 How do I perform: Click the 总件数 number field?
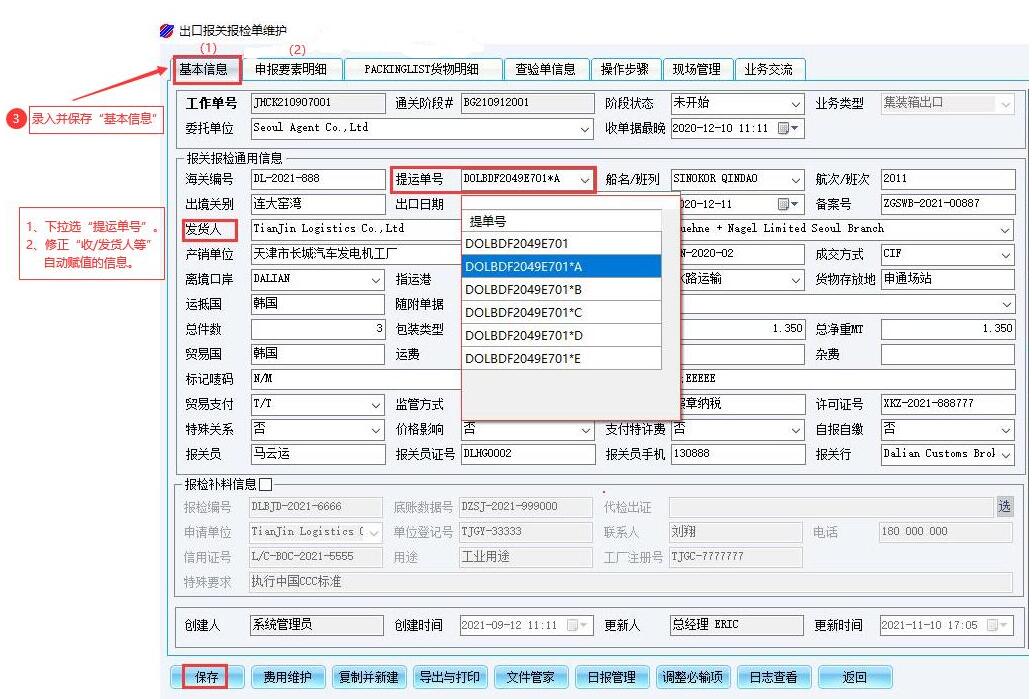coord(317,329)
